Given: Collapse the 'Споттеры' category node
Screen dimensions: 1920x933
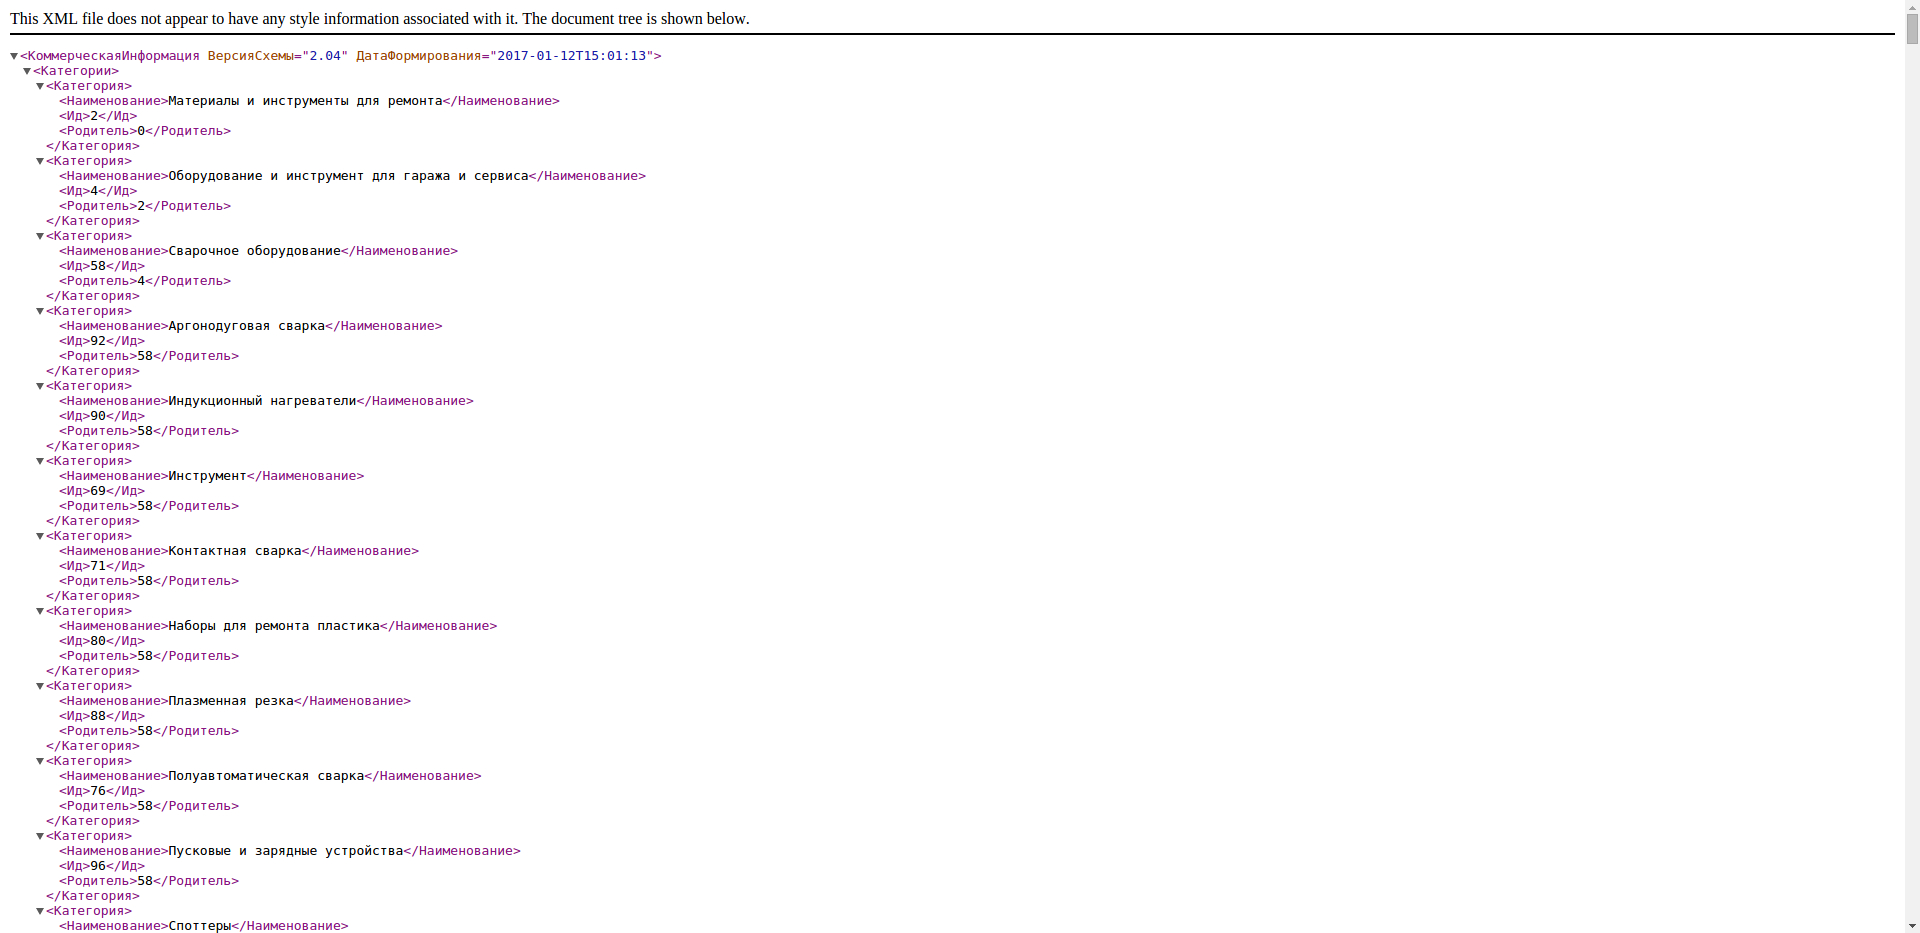Looking at the screenshot, I should (x=40, y=911).
